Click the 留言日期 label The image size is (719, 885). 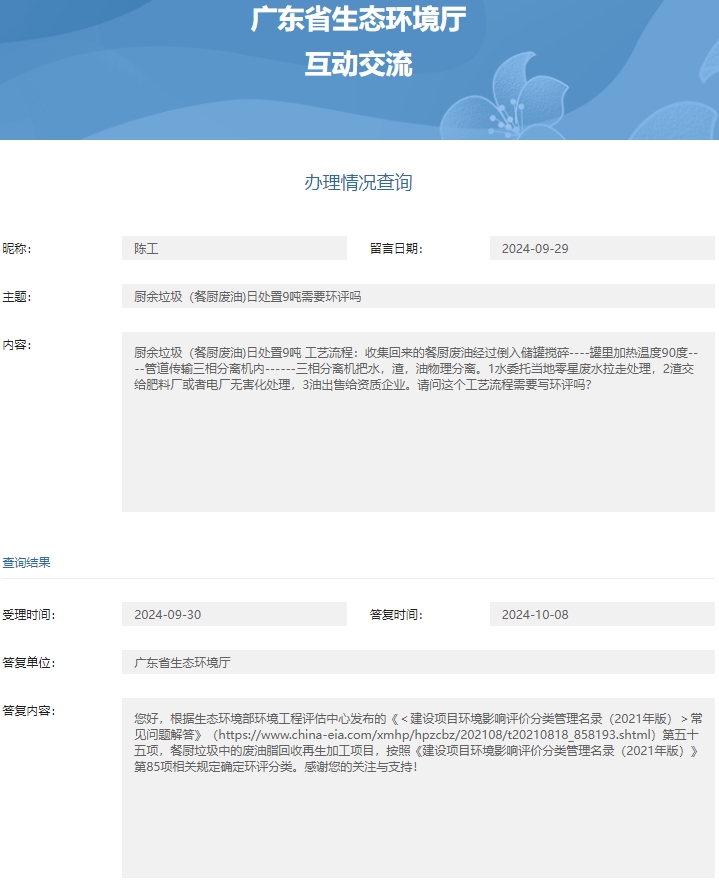tap(396, 248)
